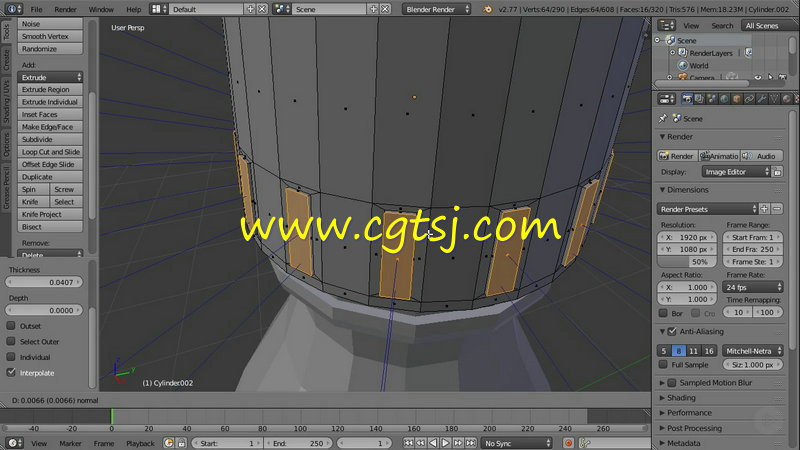The width and height of the screenshot is (800, 450).
Task: Pin the Scene context with pushpin icon
Action: 663,118
